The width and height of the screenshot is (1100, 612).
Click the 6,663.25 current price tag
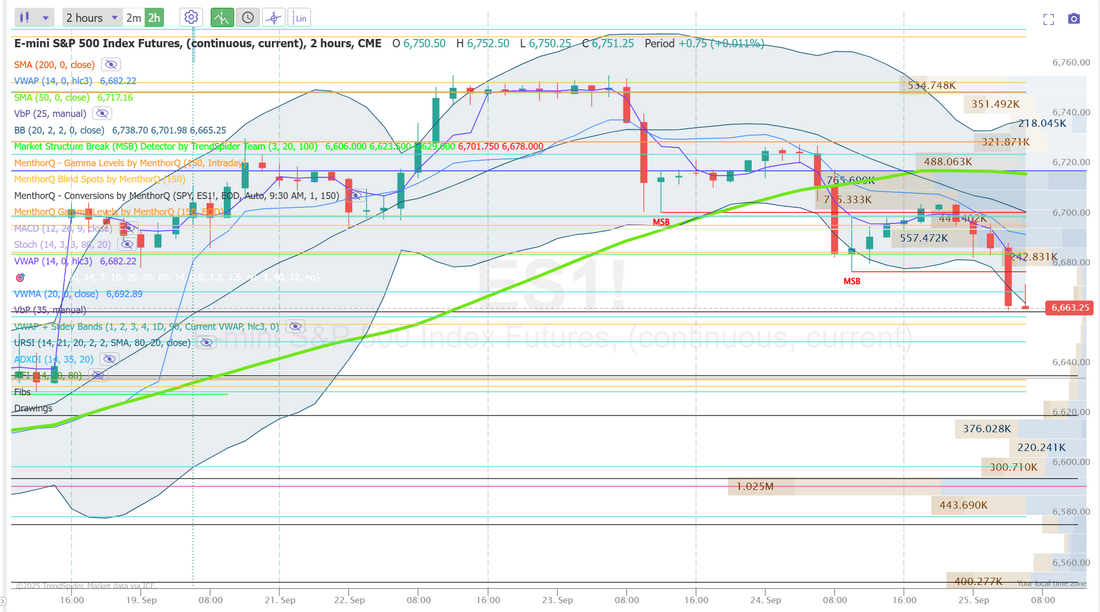tap(1069, 308)
